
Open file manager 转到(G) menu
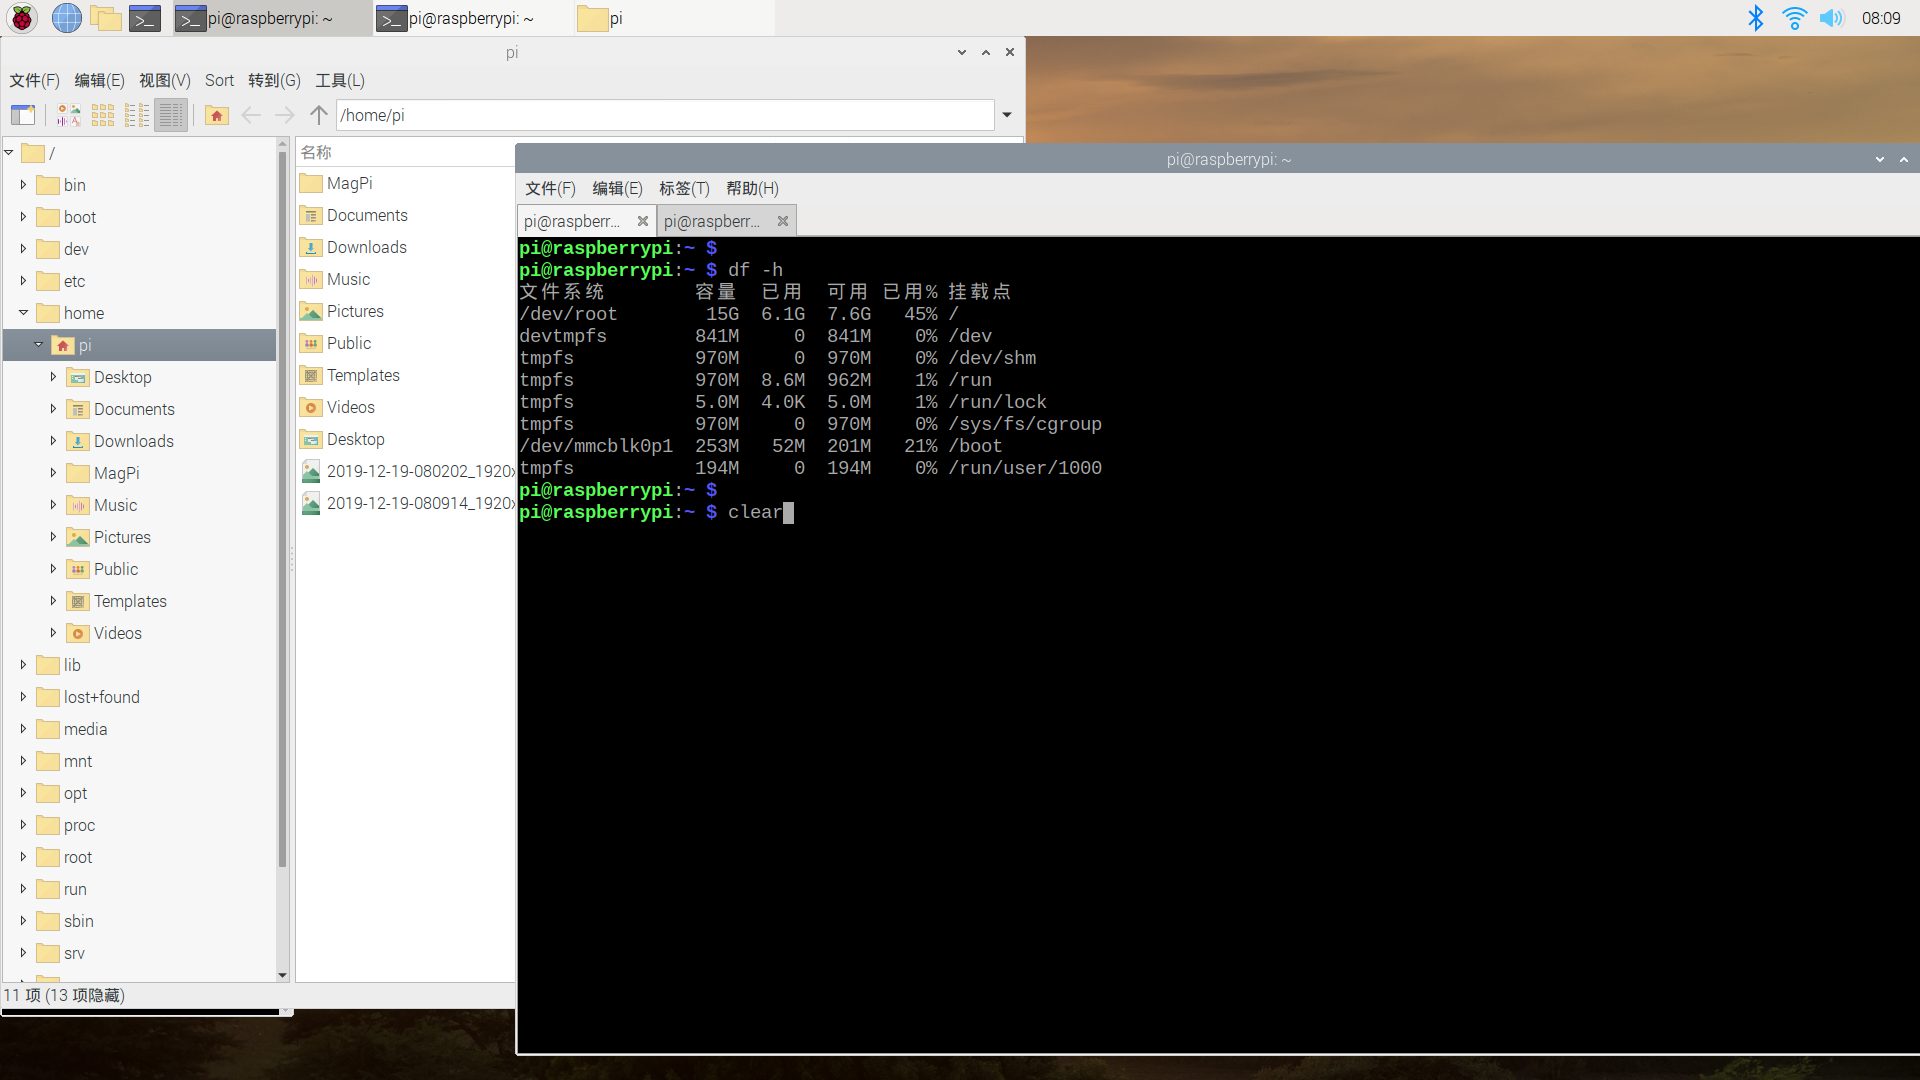click(275, 81)
